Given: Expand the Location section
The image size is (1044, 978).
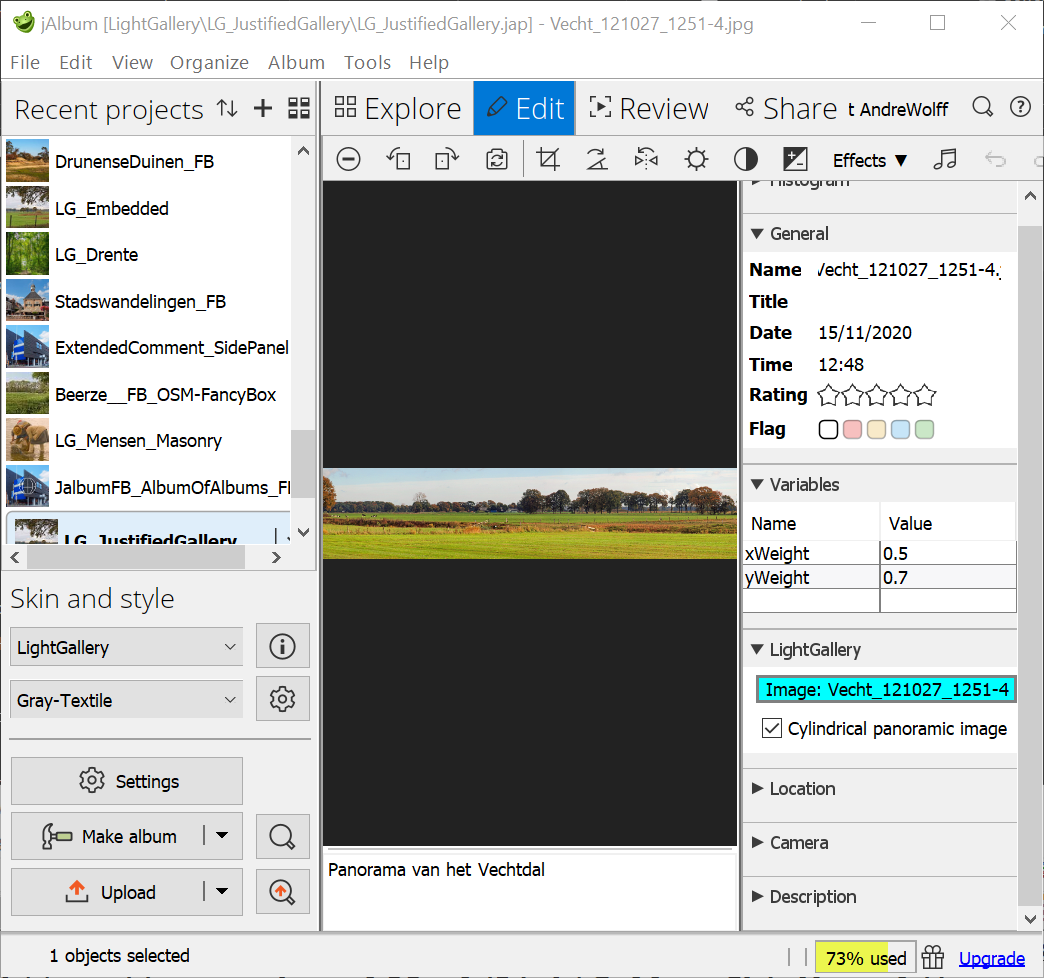Looking at the screenshot, I should coord(802,789).
